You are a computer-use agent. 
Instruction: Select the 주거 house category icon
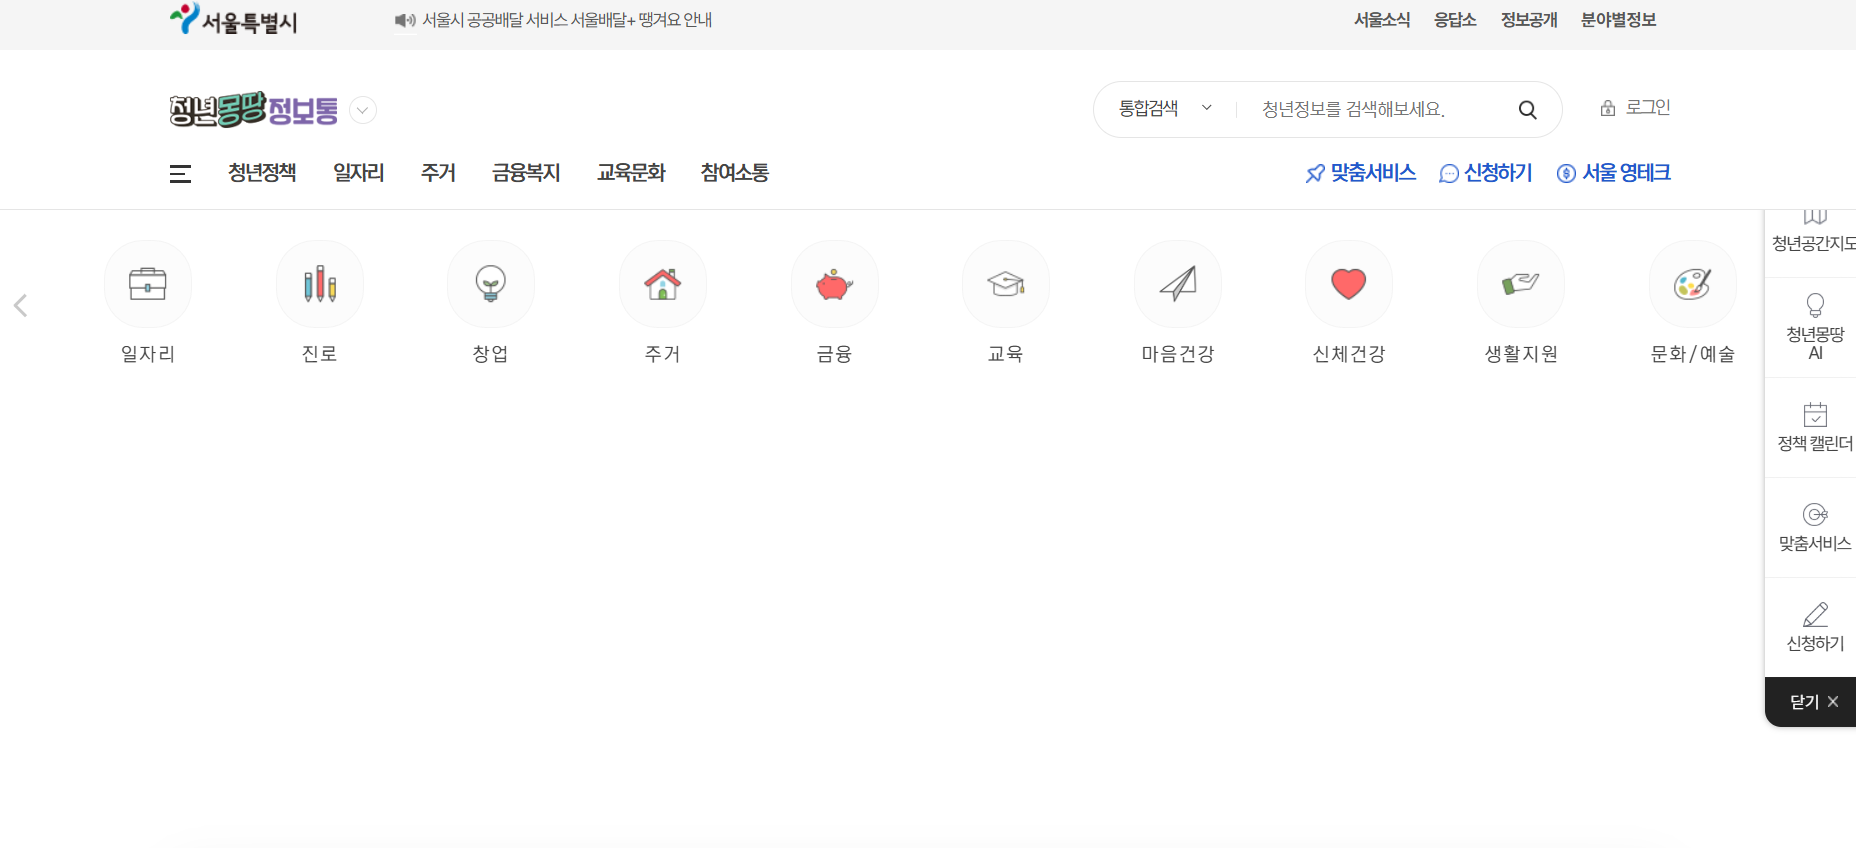click(663, 284)
